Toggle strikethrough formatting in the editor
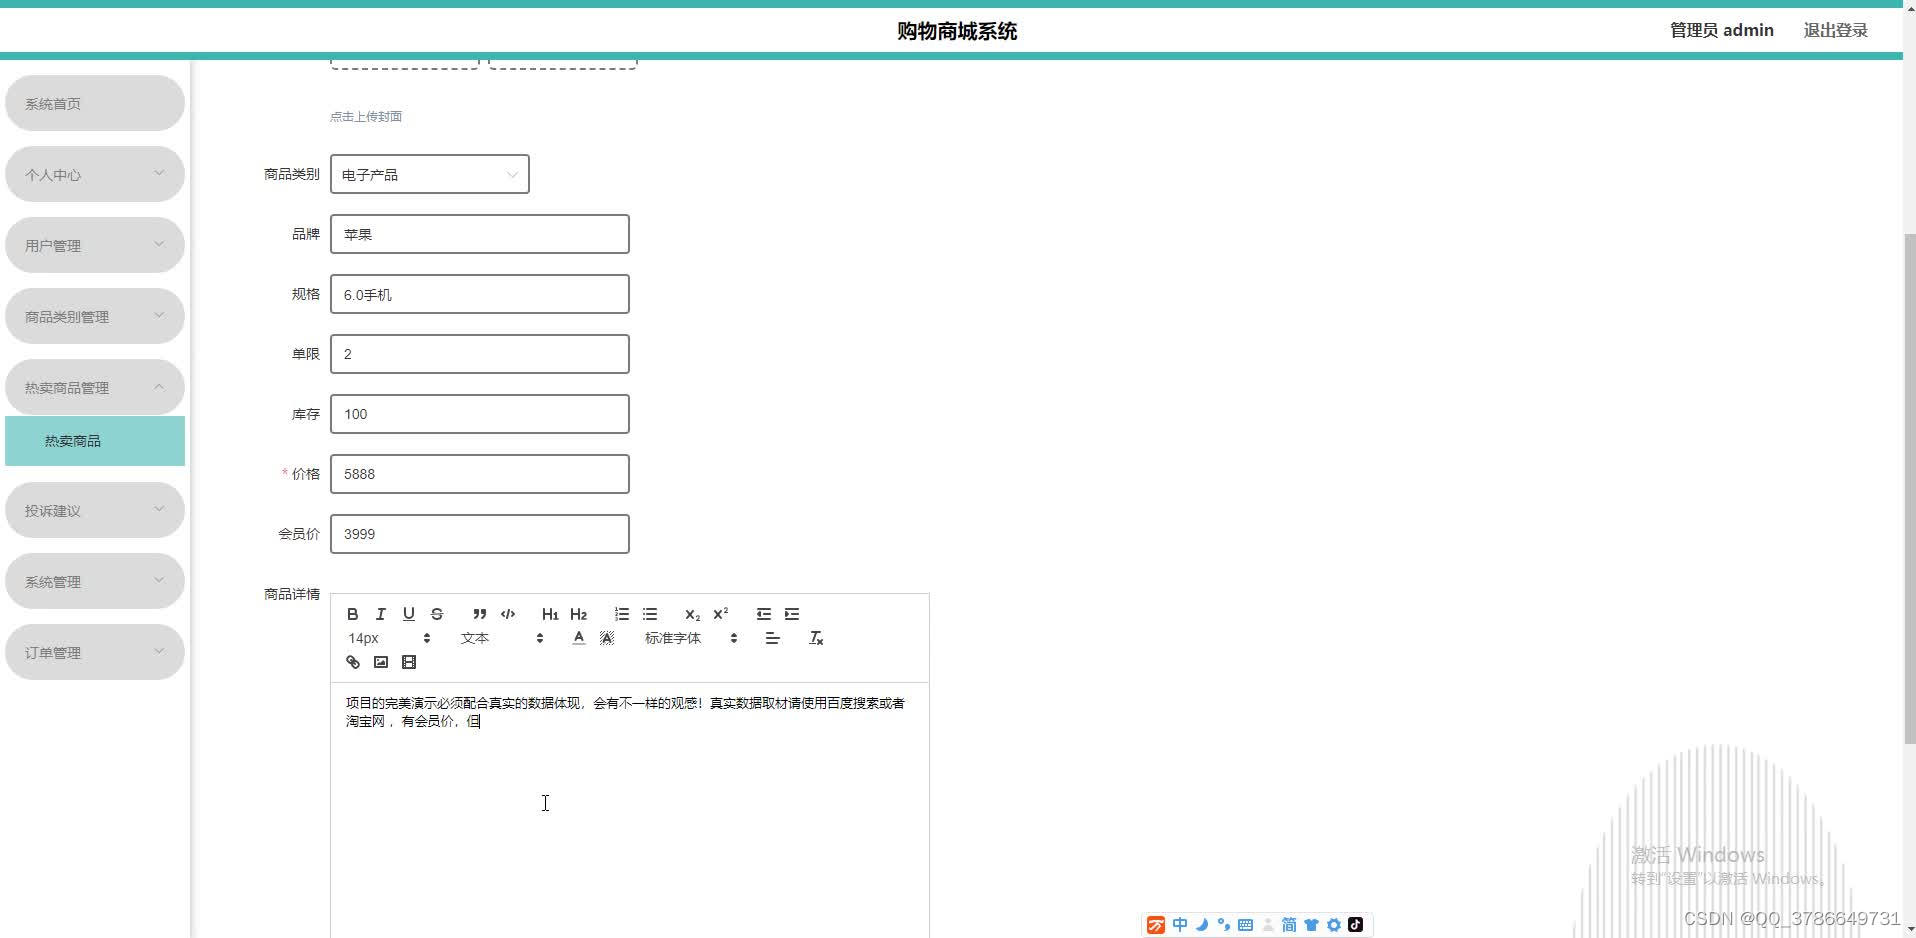The height and width of the screenshot is (938, 1916). coord(436,614)
